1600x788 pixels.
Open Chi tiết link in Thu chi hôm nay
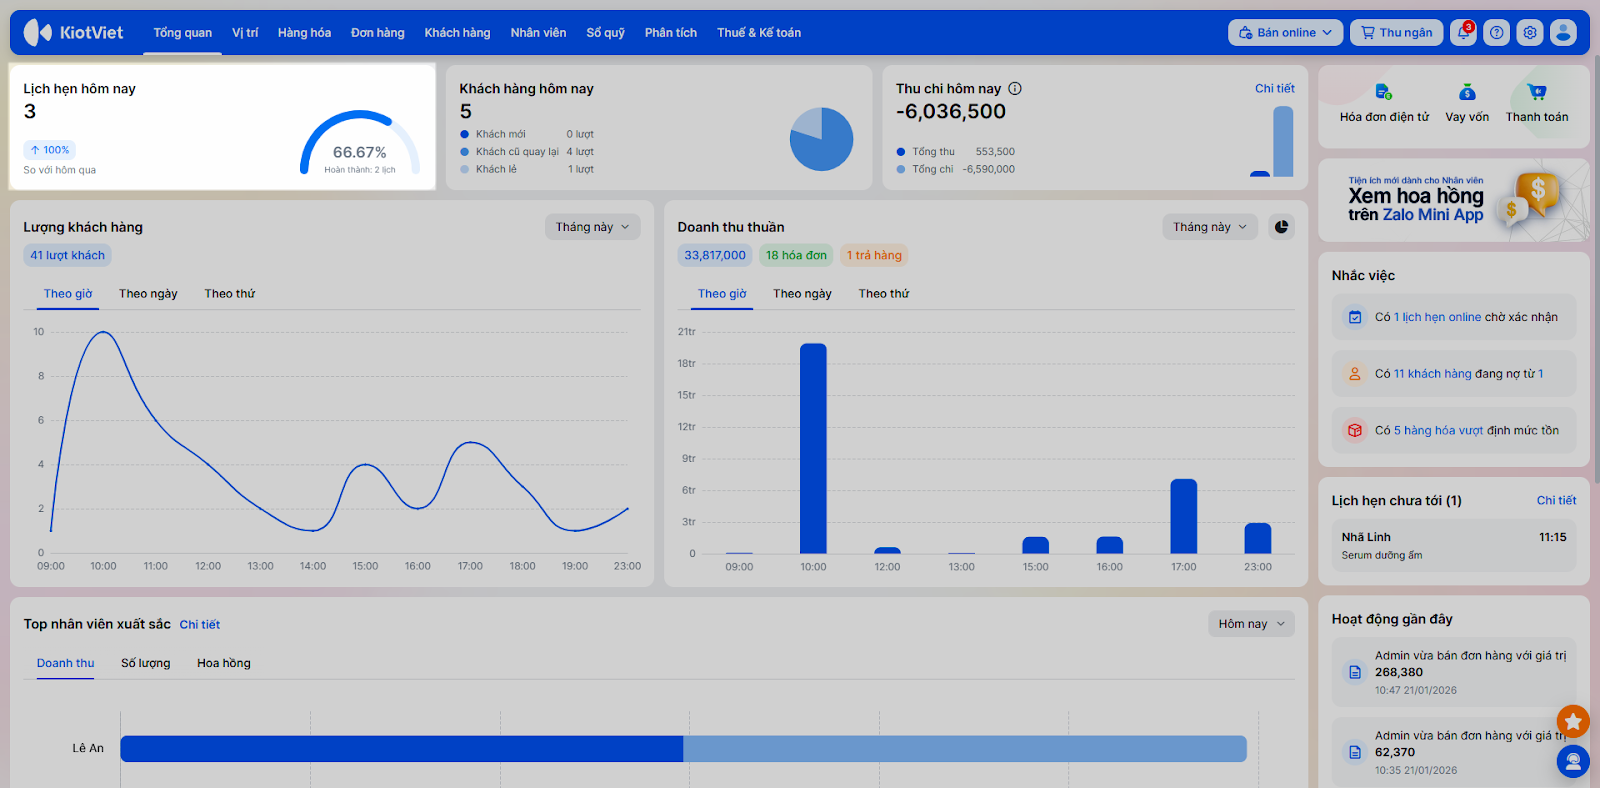tap(1274, 89)
